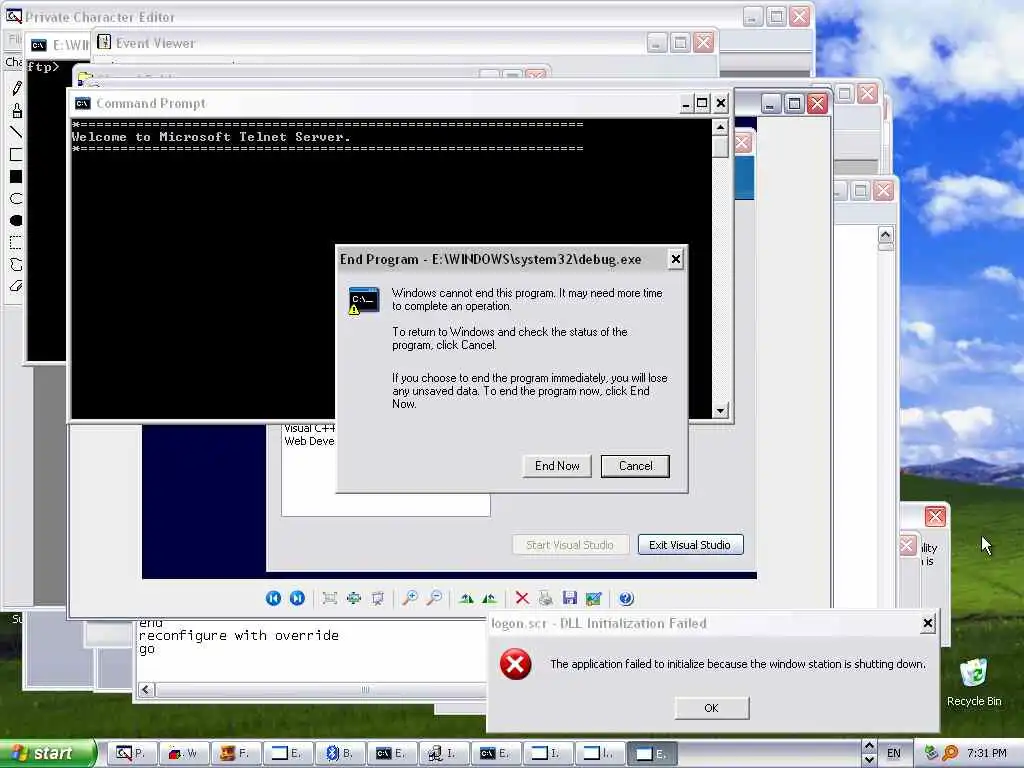
Task: Switch to the Bluetooth taskbar button 'B.'
Action: click(x=340, y=754)
